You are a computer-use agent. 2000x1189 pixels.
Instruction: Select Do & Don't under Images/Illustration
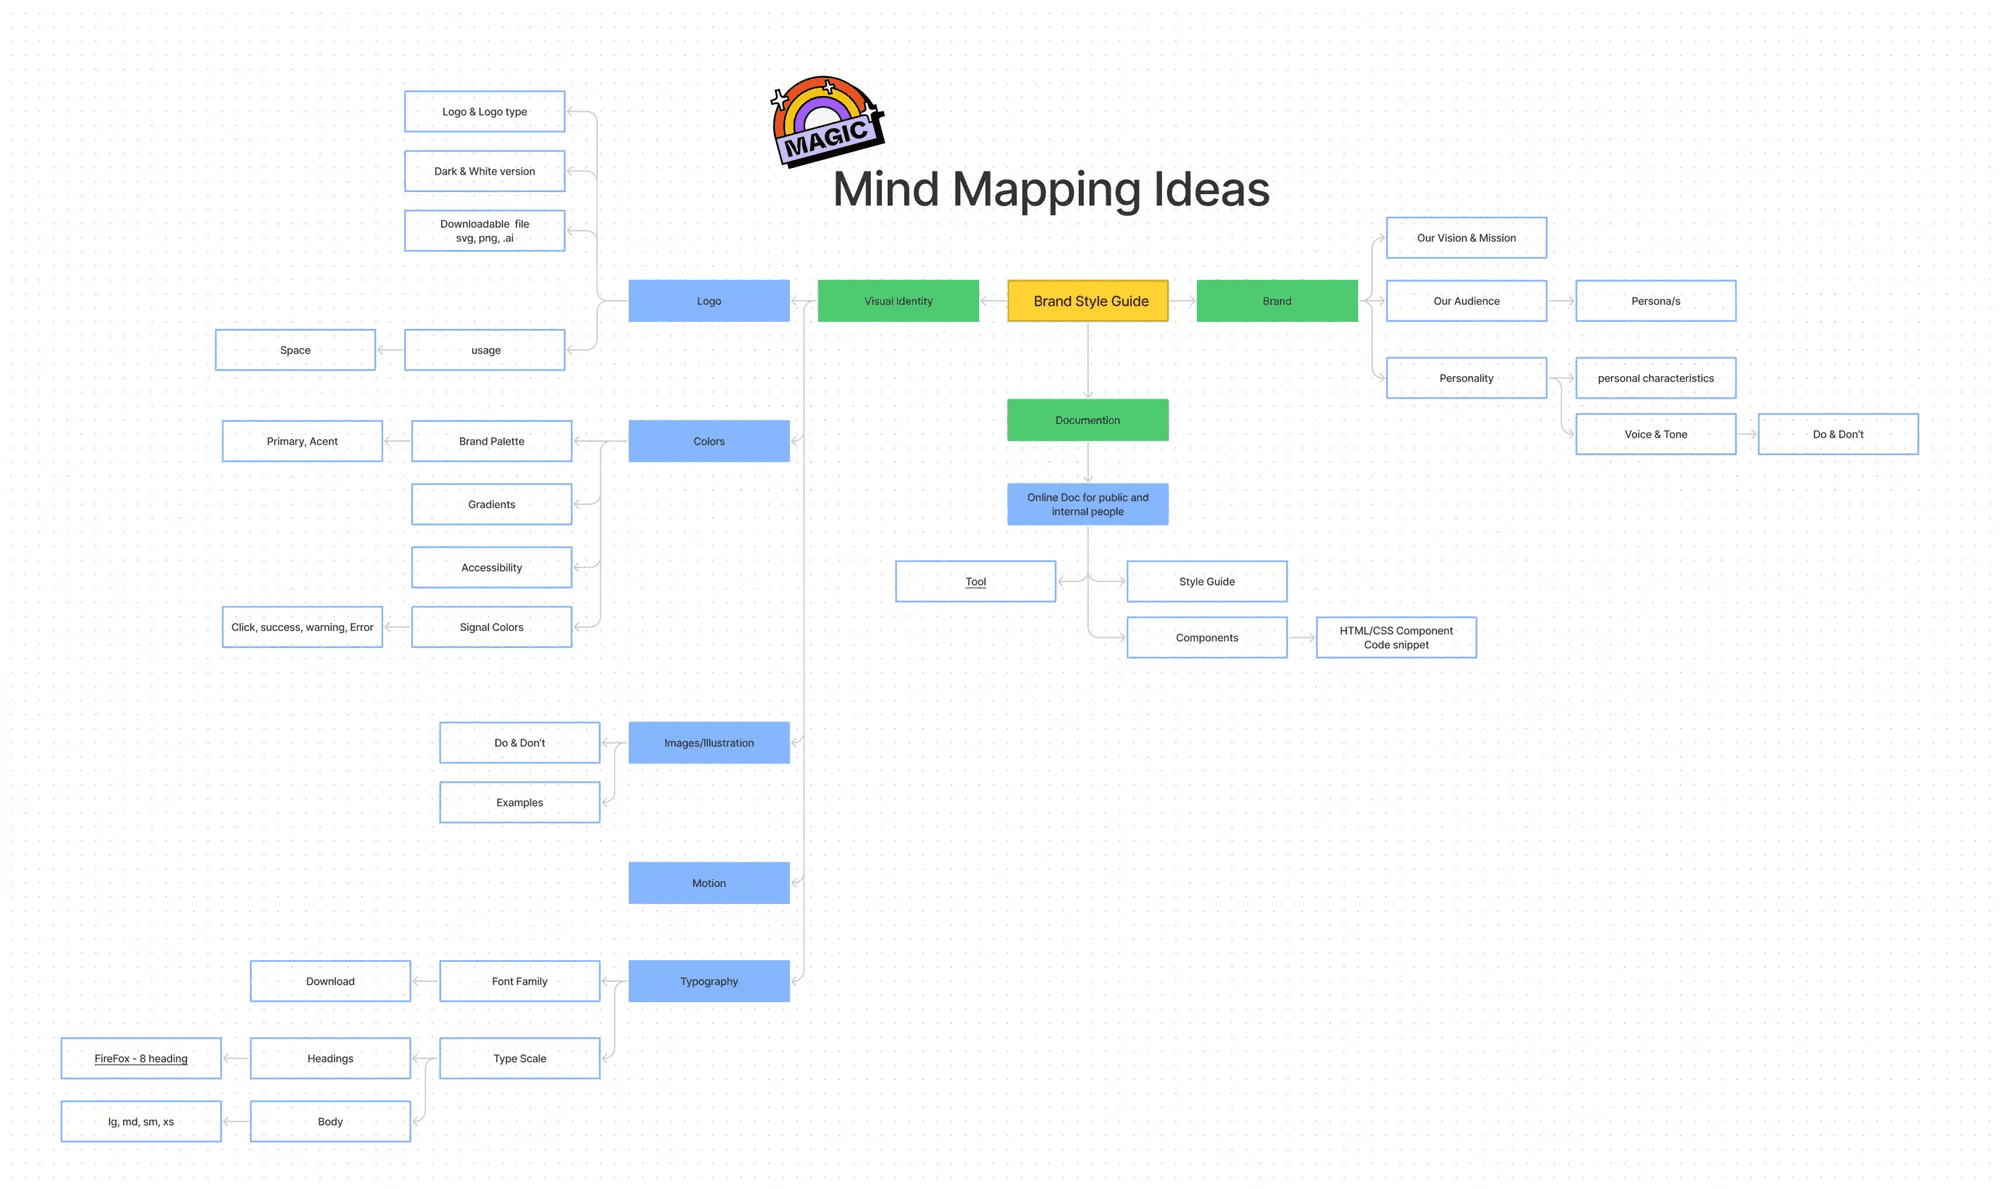point(520,743)
